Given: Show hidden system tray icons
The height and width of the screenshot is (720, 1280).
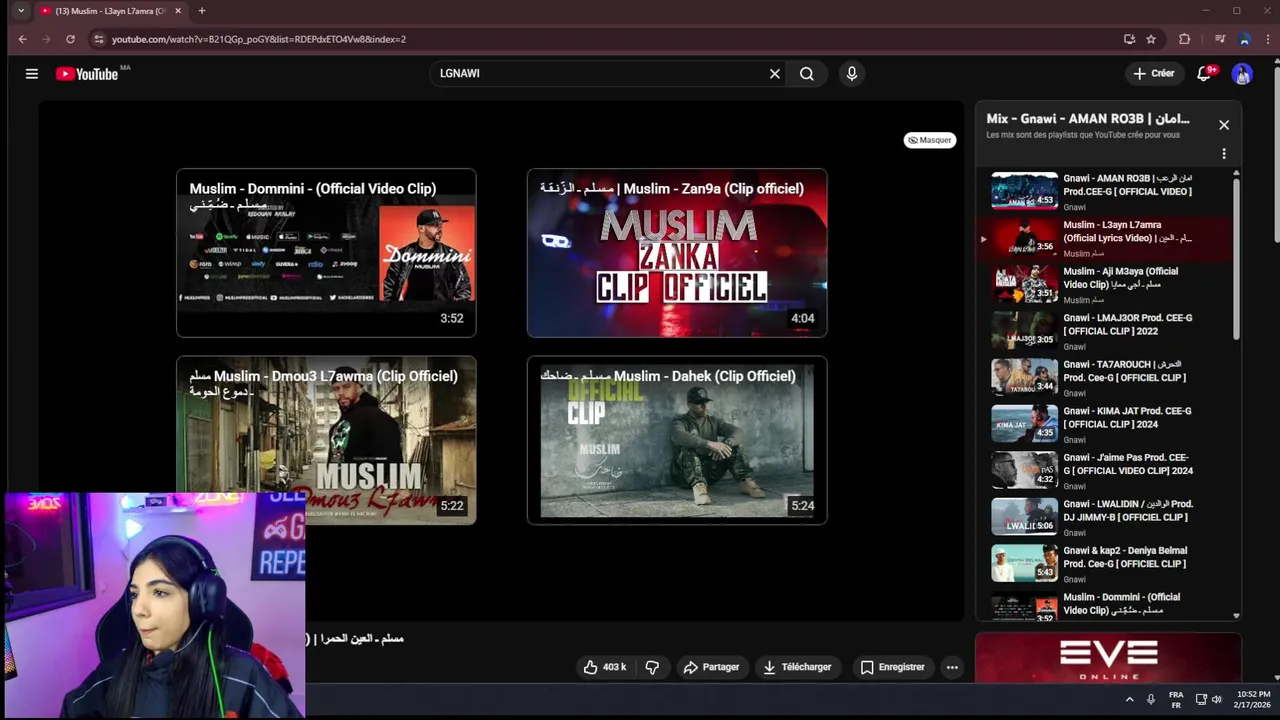Looking at the screenshot, I should pos(1130,700).
